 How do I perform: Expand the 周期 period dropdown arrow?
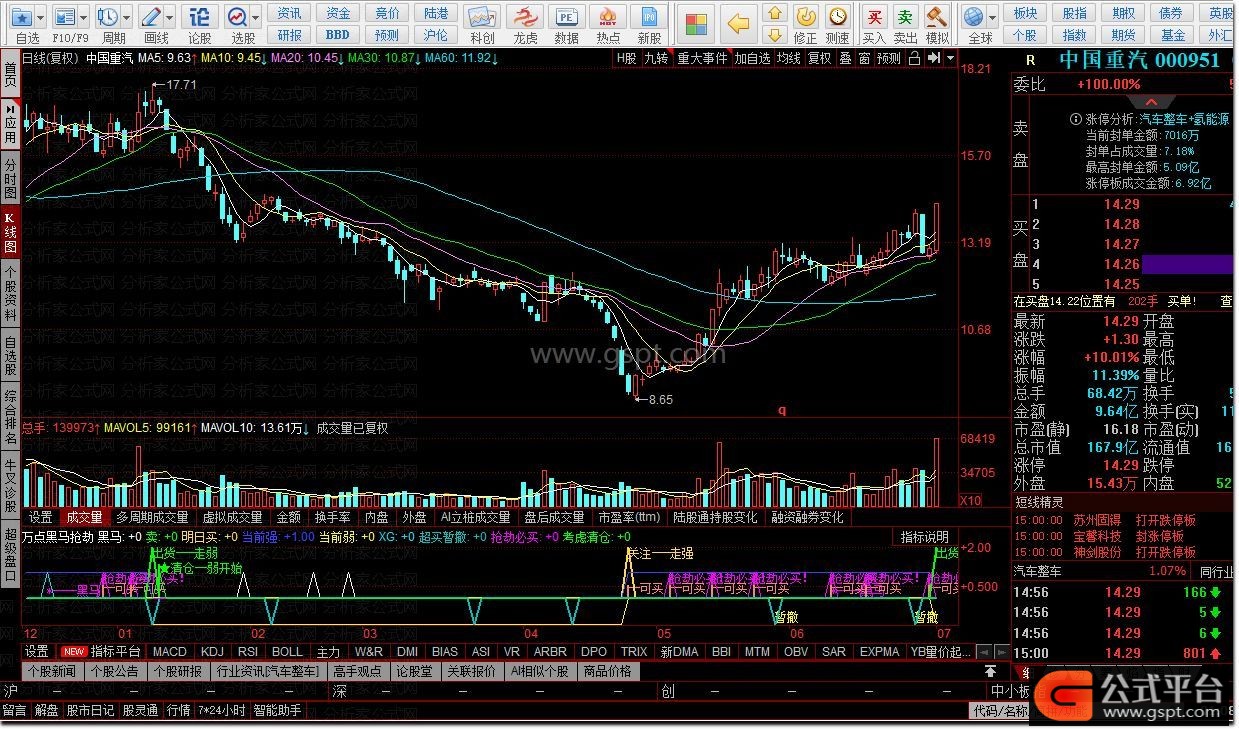[x=126, y=17]
